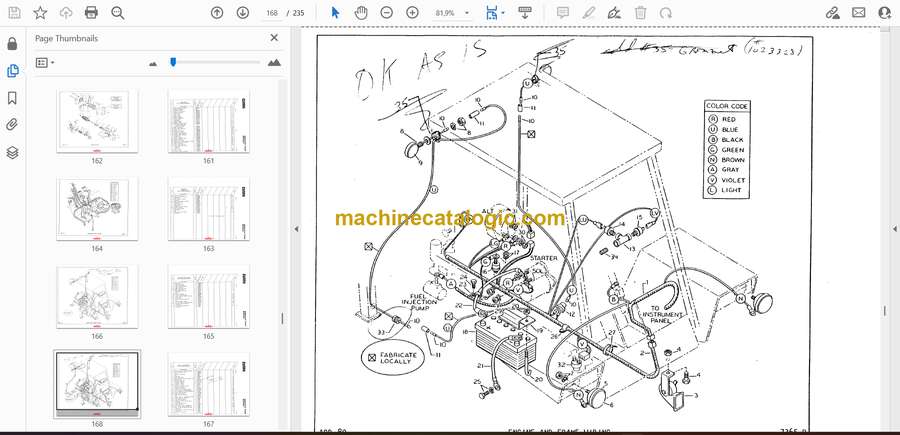Viewport: 900px width, 435px height.
Task: Click the rotate page icon
Action: click(666, 13)
